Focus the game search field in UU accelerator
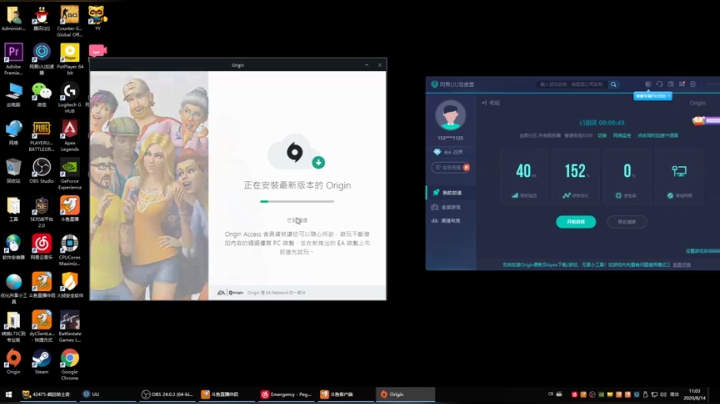The image size is (720, 404). (x=571, y=84)
